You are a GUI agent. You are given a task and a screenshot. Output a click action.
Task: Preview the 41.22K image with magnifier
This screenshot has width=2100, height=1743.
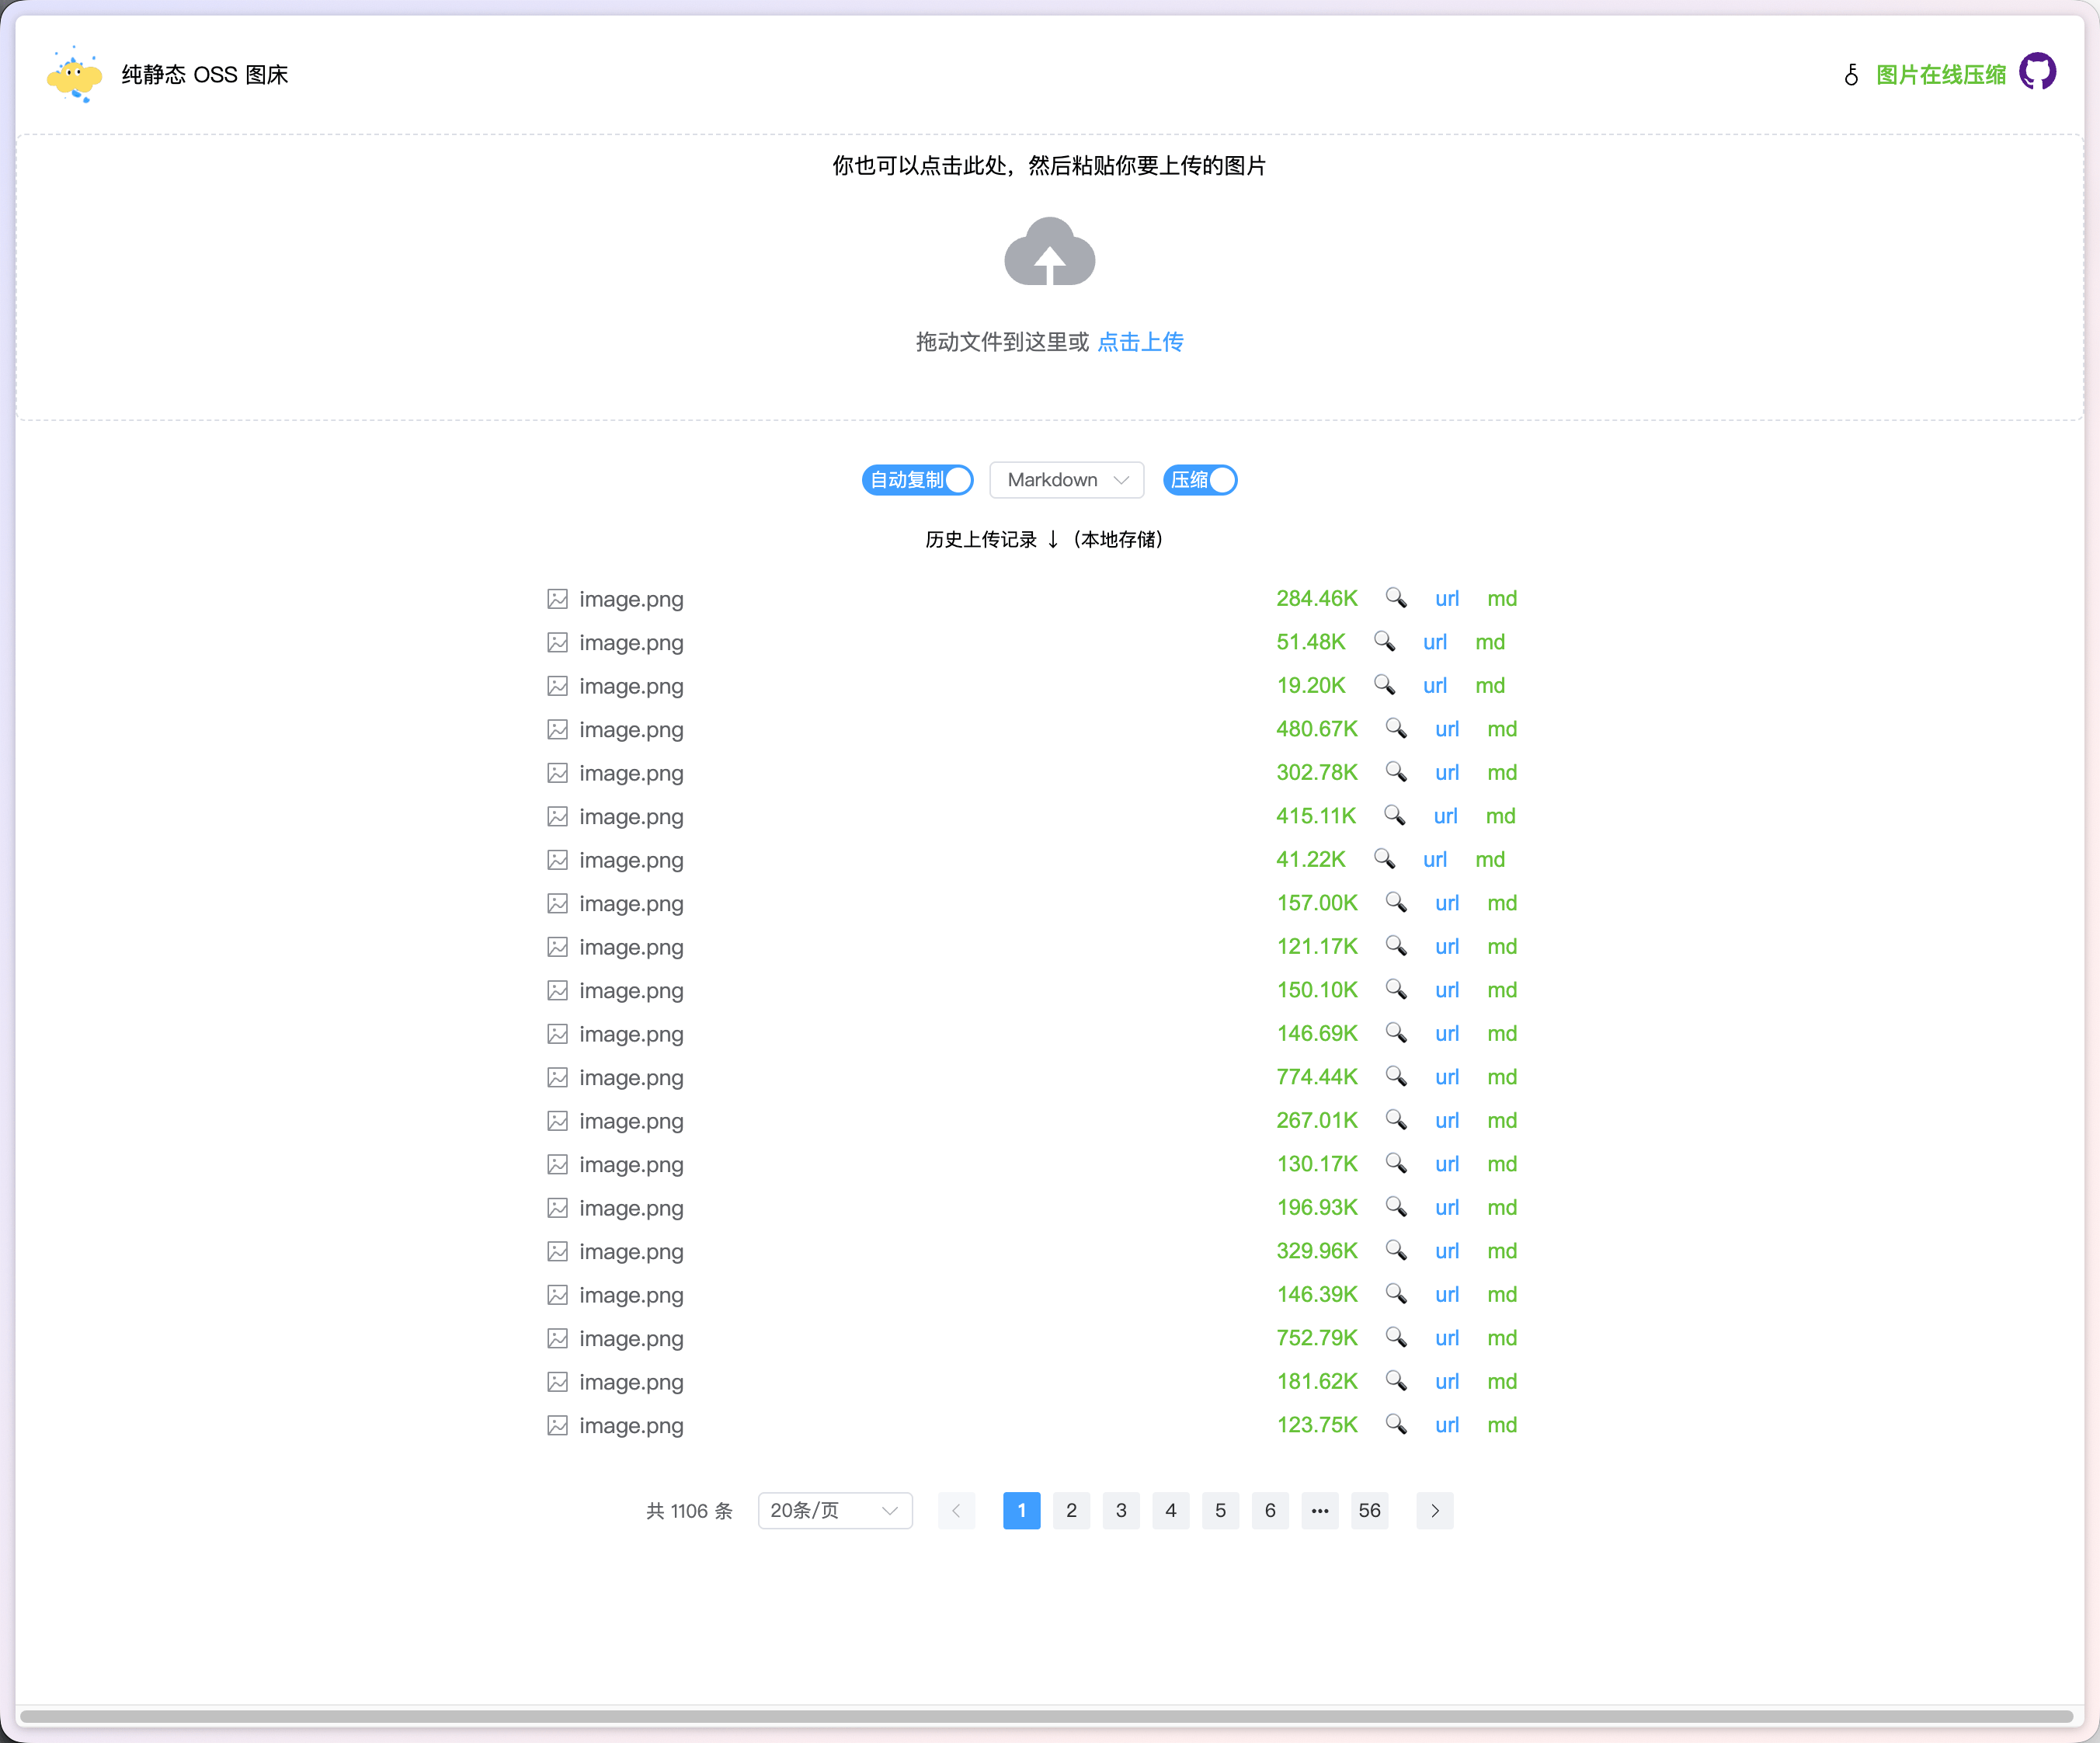(1384, 859)
